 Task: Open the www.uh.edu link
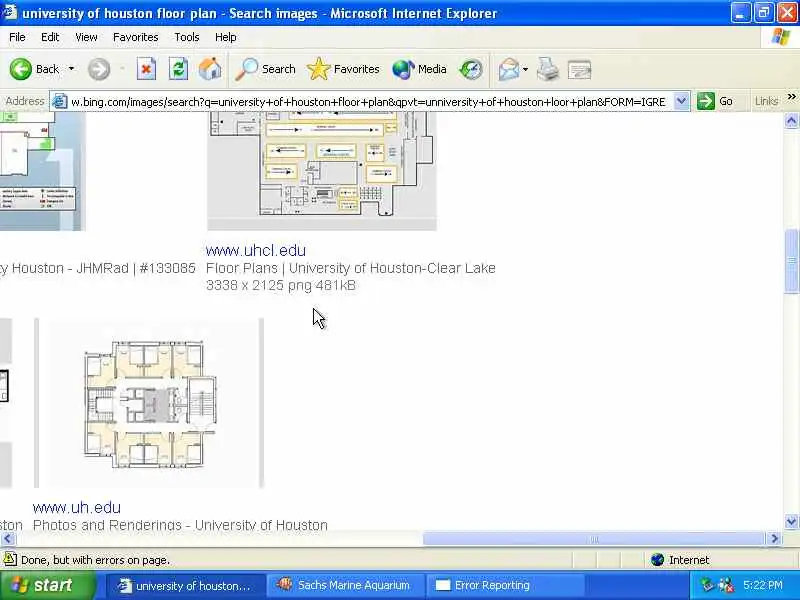[x=77, y=508]
